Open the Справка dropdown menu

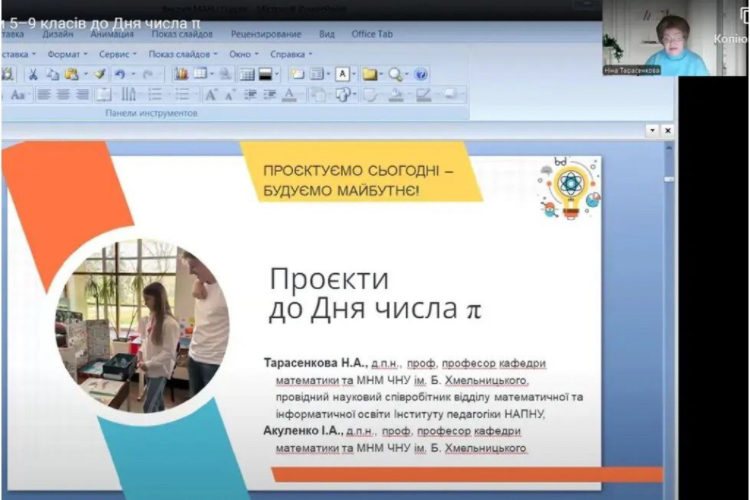click(x=290, y=54)
